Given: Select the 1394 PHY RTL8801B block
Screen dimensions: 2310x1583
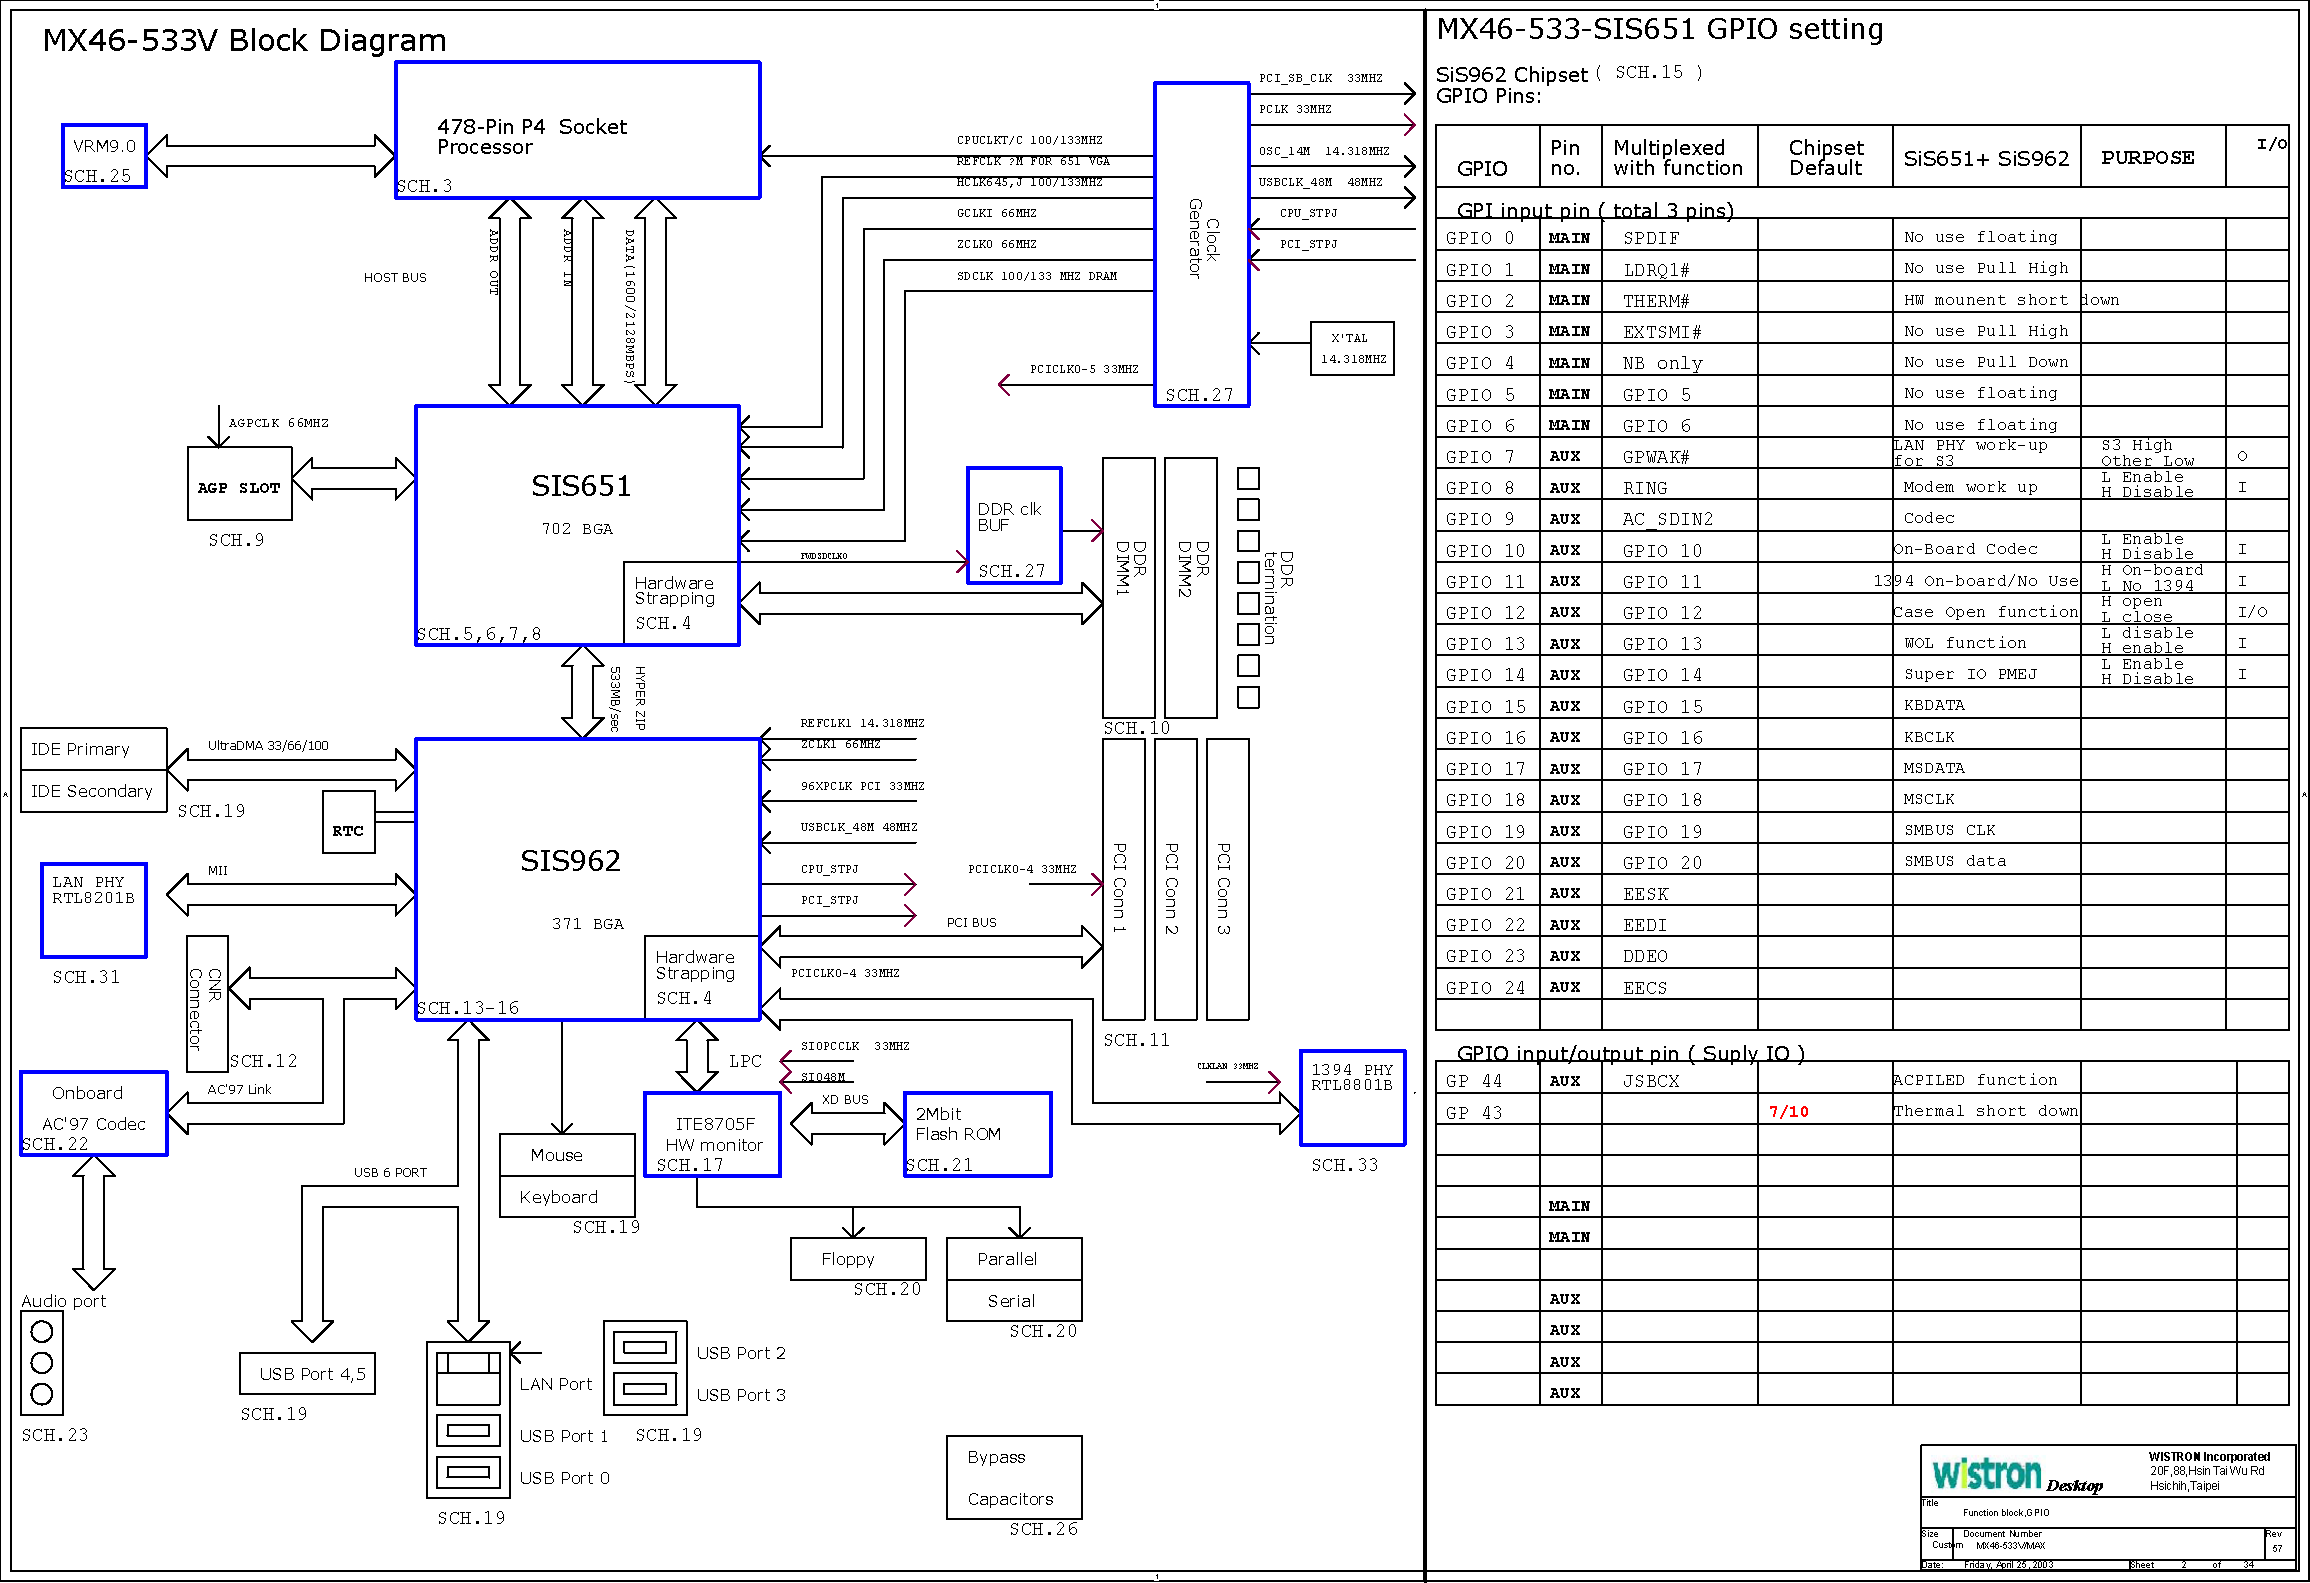Looking at the screenshot, I should pos(1353,1098).
